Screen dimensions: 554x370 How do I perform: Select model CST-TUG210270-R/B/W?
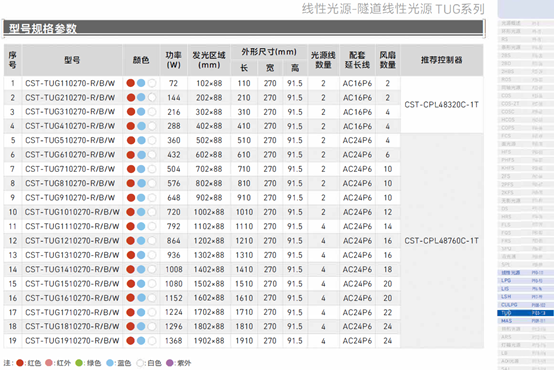70,98
